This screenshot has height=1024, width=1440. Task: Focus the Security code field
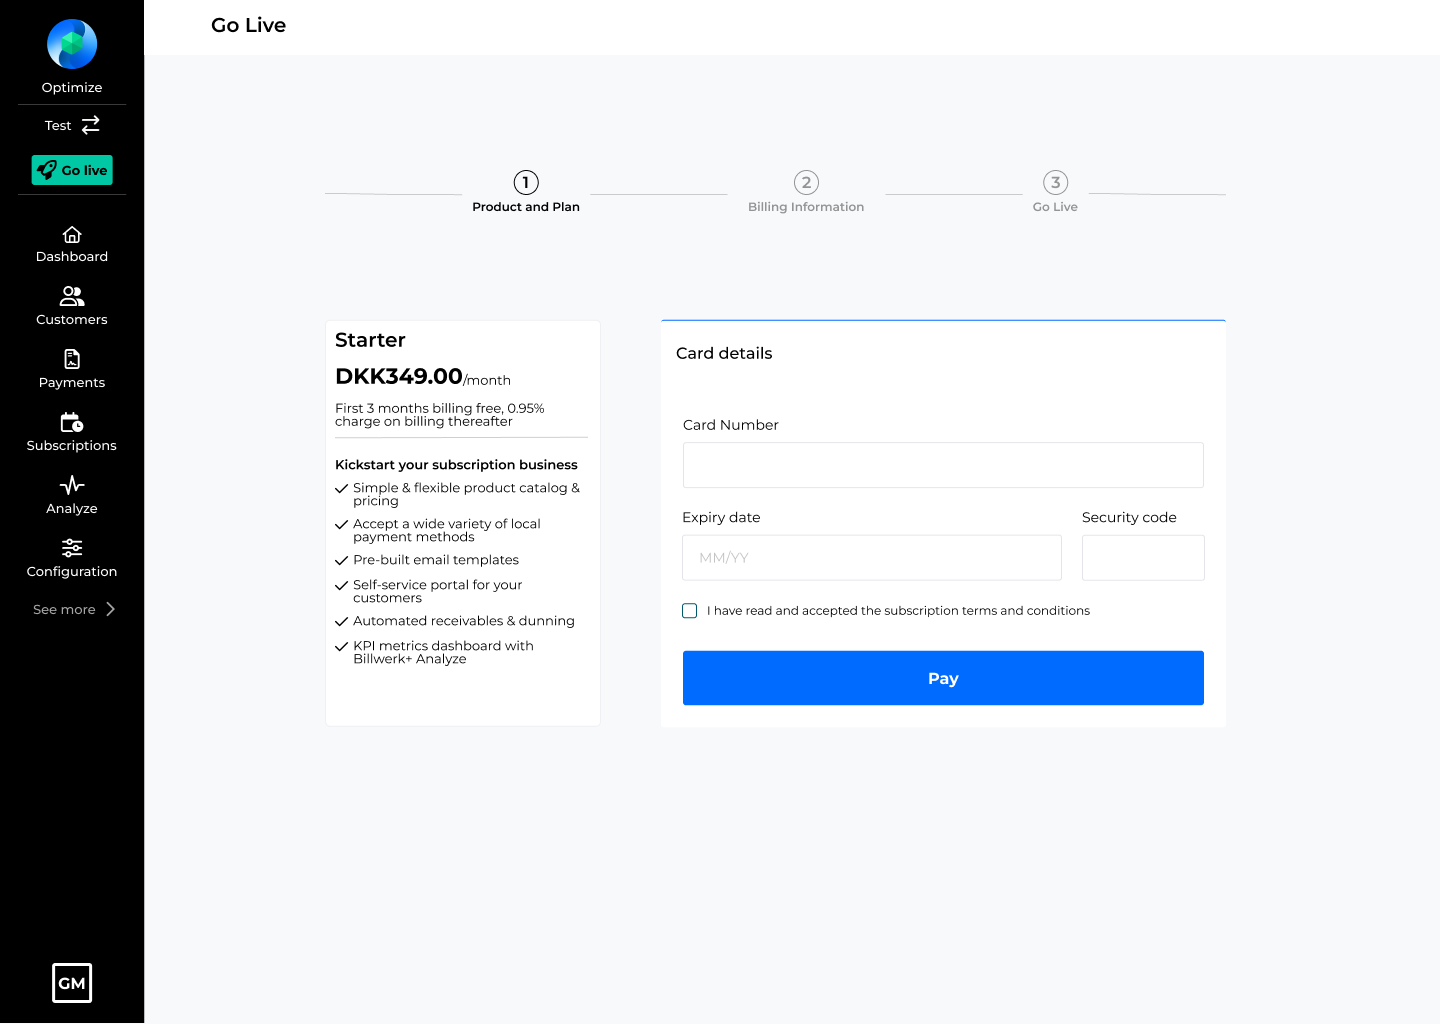(1143, 558)
